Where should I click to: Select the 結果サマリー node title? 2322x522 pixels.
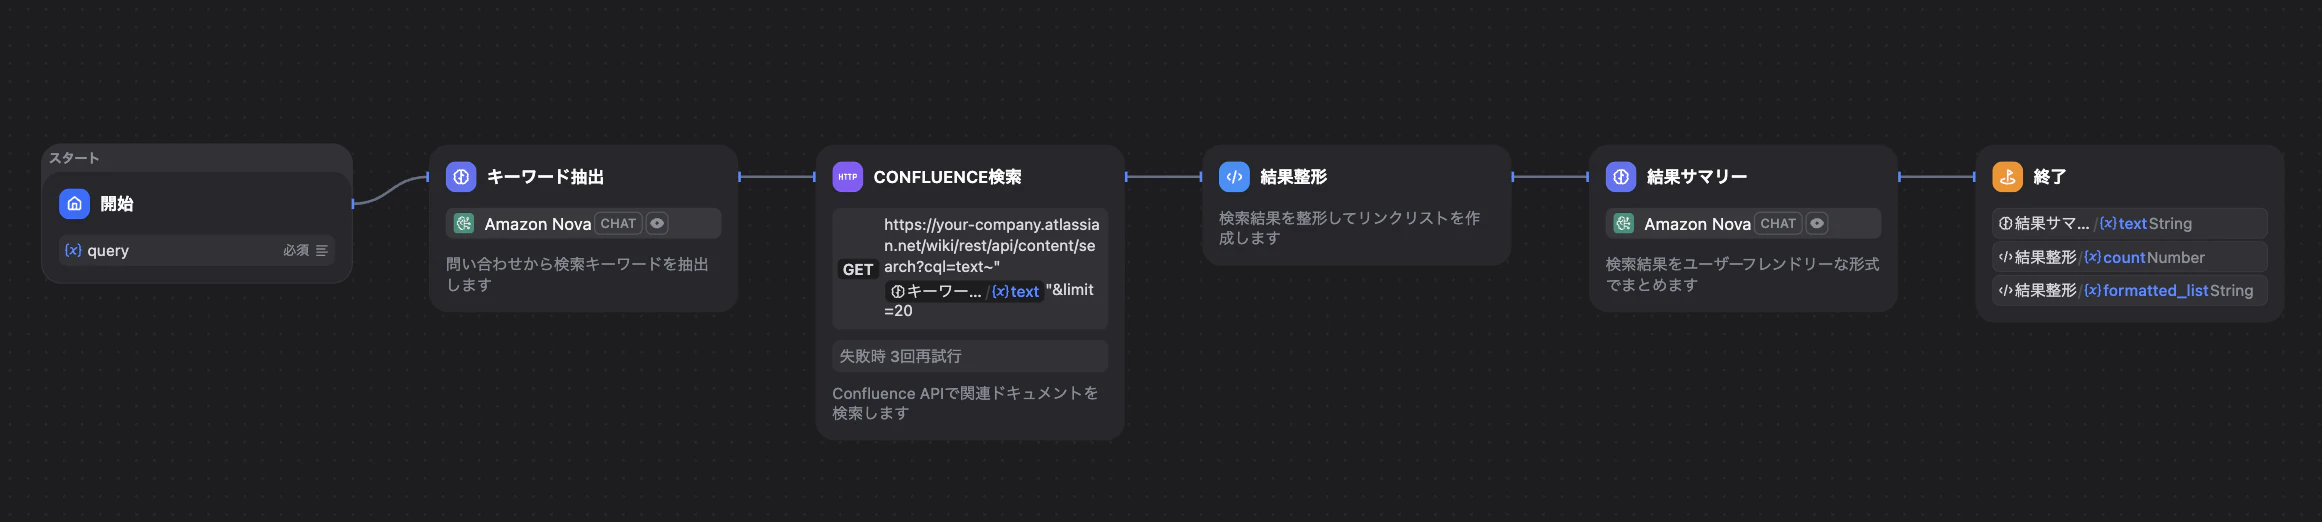pyautogui.click(x=1697, y=177)
